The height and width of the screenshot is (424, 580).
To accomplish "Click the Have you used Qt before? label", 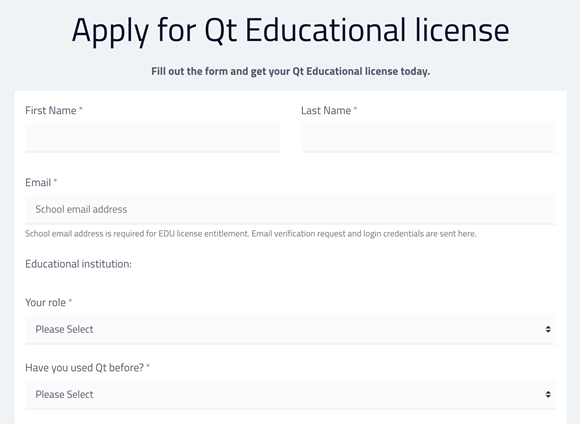I will tap(84, 368).
